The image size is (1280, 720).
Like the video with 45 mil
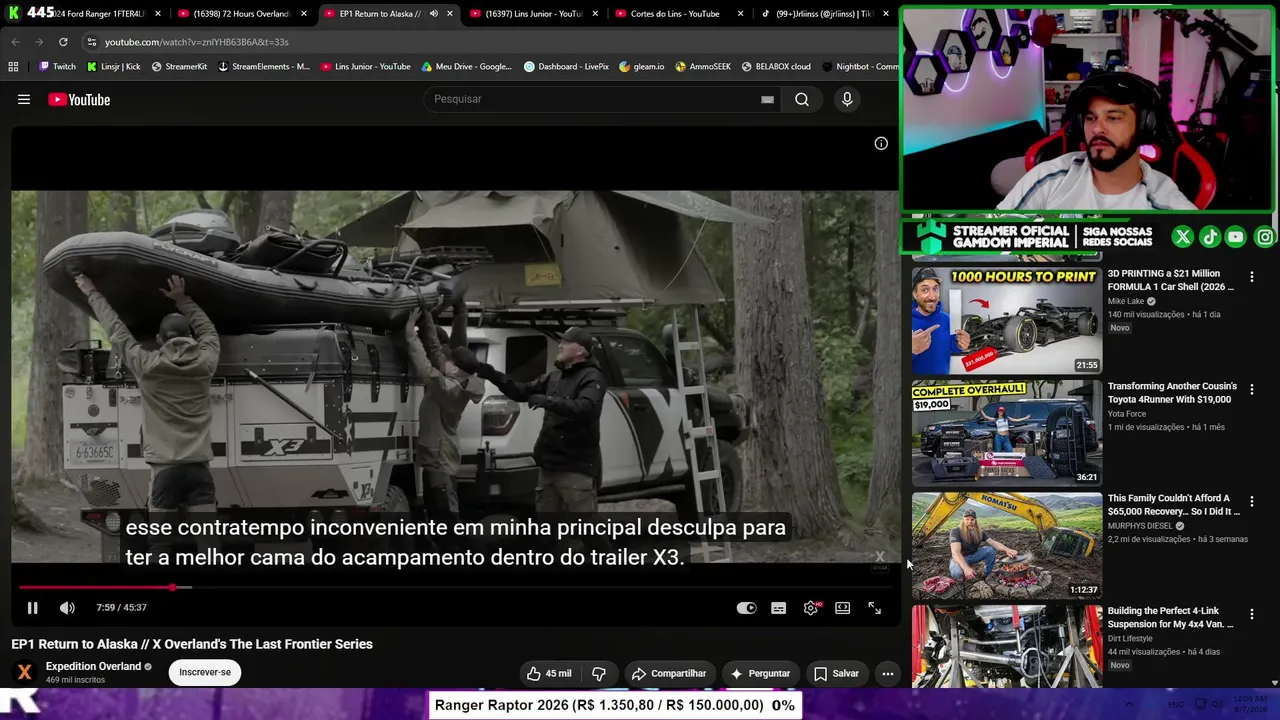tap(549, 674)
